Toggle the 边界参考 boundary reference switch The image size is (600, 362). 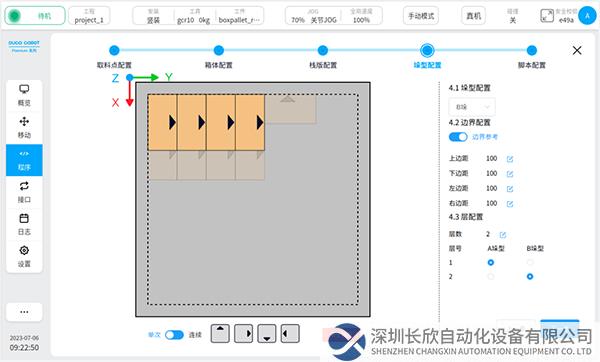(458, 137)
